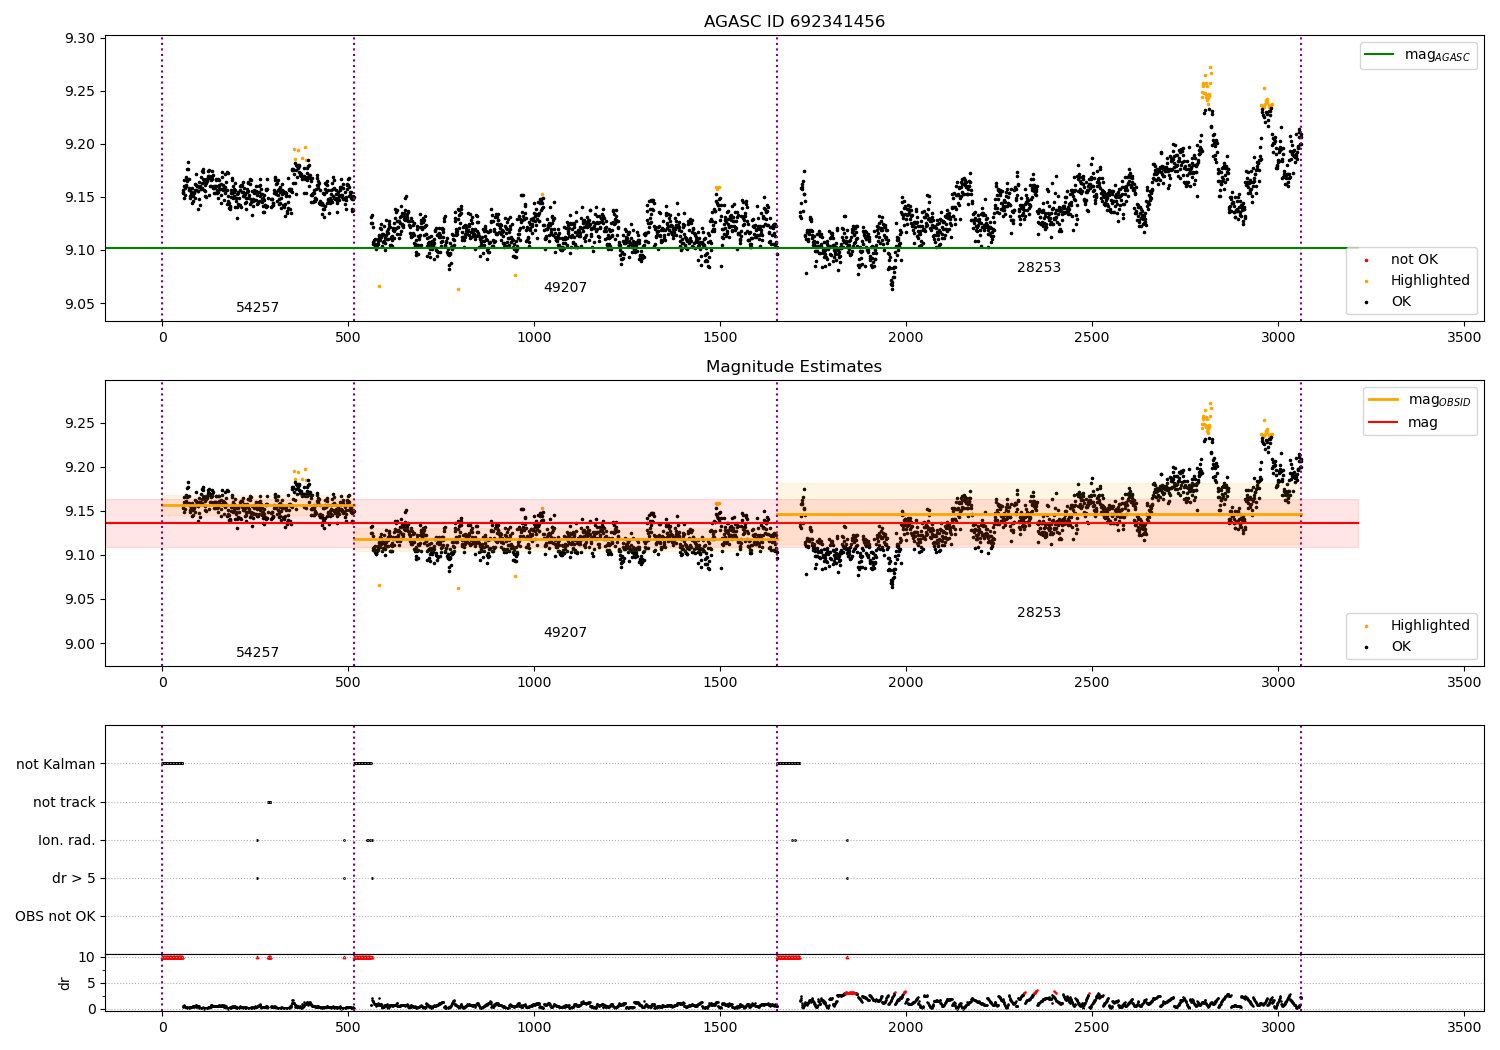Click the 9.30 tick label on top plot

[79, 39]
